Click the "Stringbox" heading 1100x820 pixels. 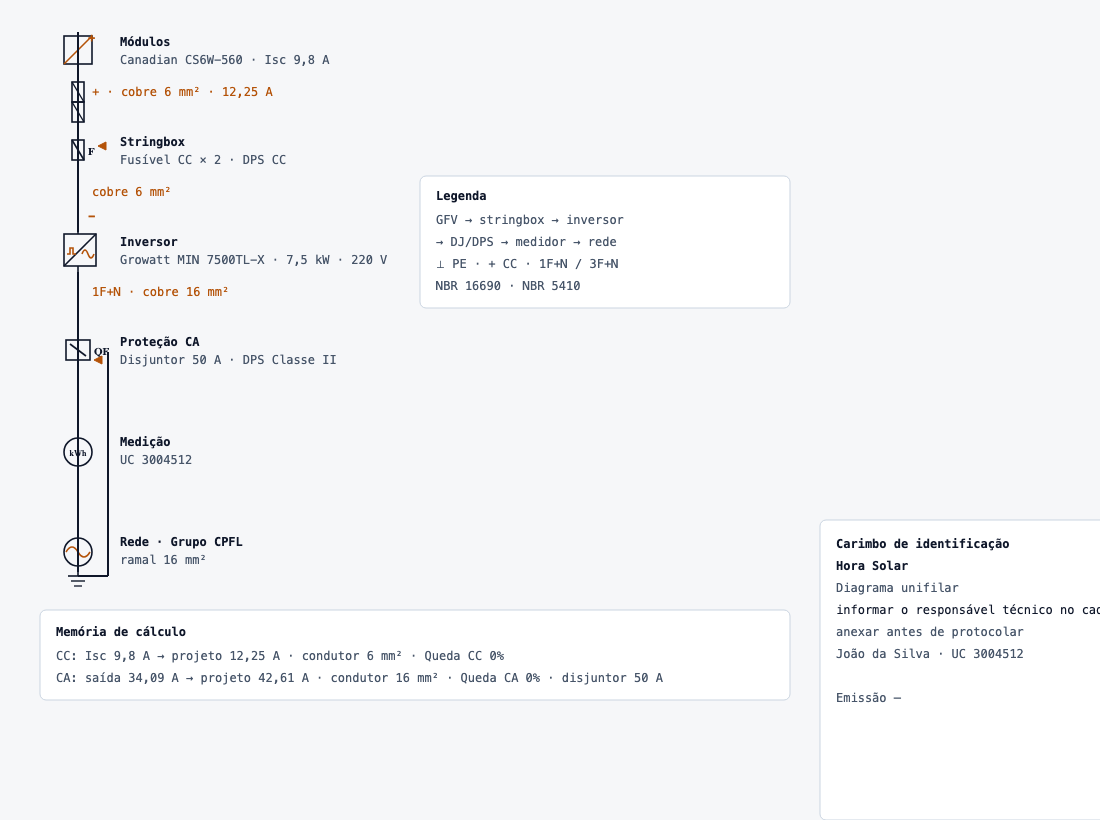[x=152, y=142]
